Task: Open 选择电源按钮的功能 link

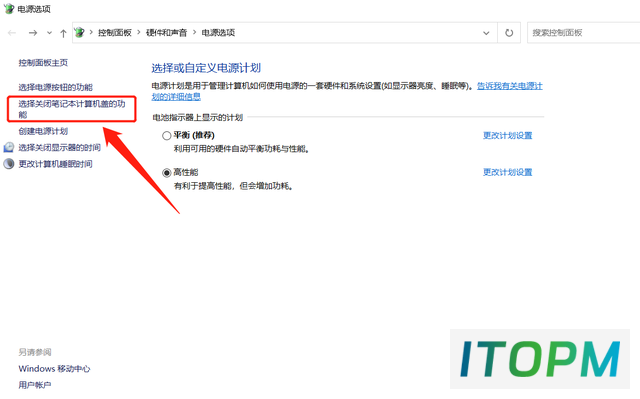Action: click(56, 87)
